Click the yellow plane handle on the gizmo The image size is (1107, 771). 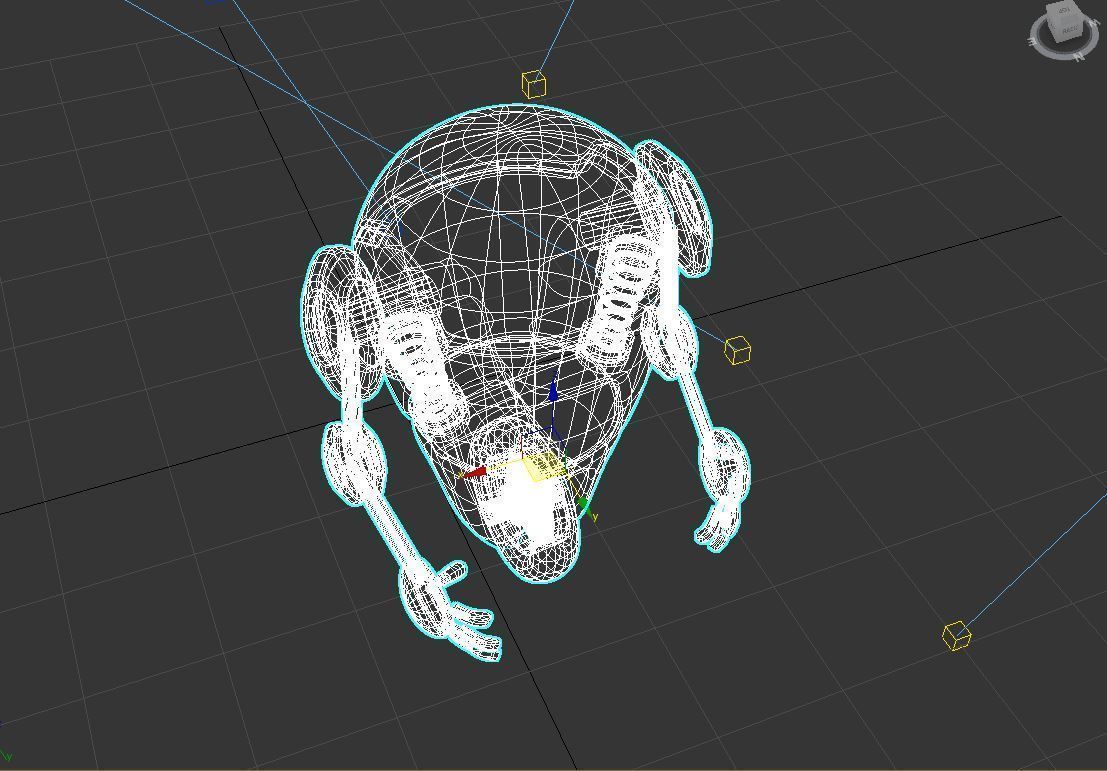540,467
